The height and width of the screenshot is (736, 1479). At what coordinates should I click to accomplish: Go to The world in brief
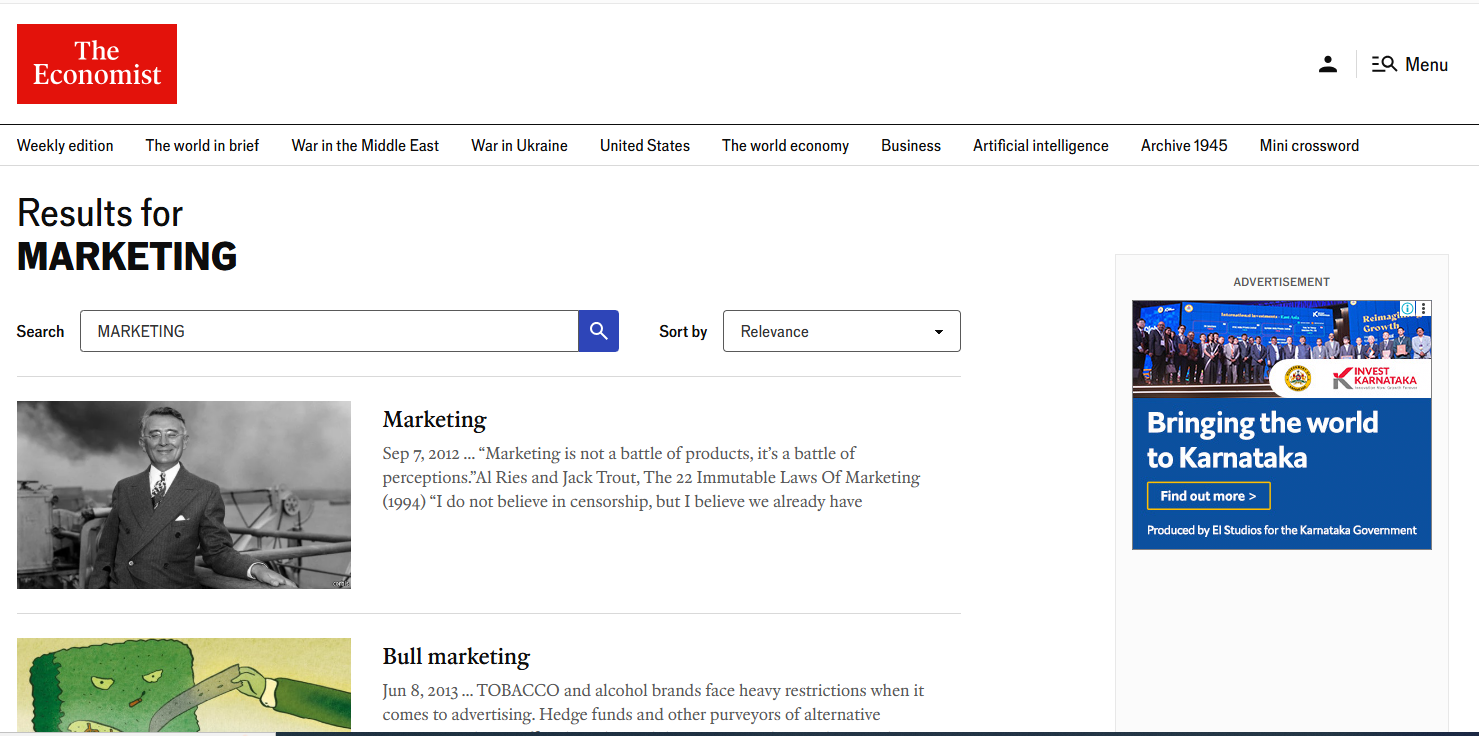(202, 146)
